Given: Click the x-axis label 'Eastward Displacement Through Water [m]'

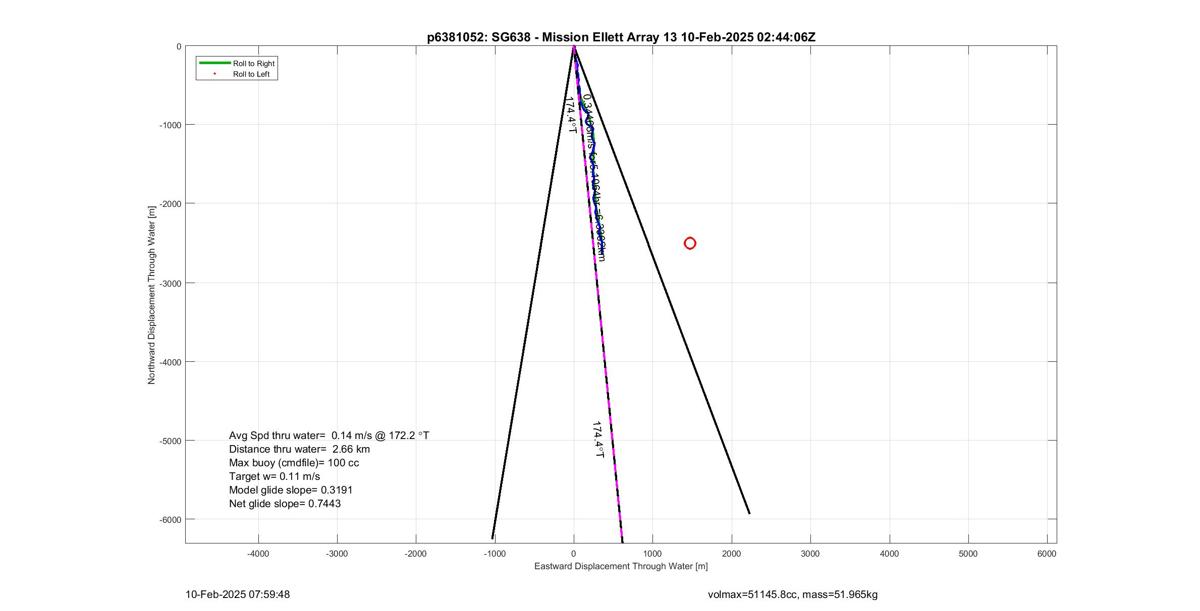Looking at the screenshot, I should [621, 567].
